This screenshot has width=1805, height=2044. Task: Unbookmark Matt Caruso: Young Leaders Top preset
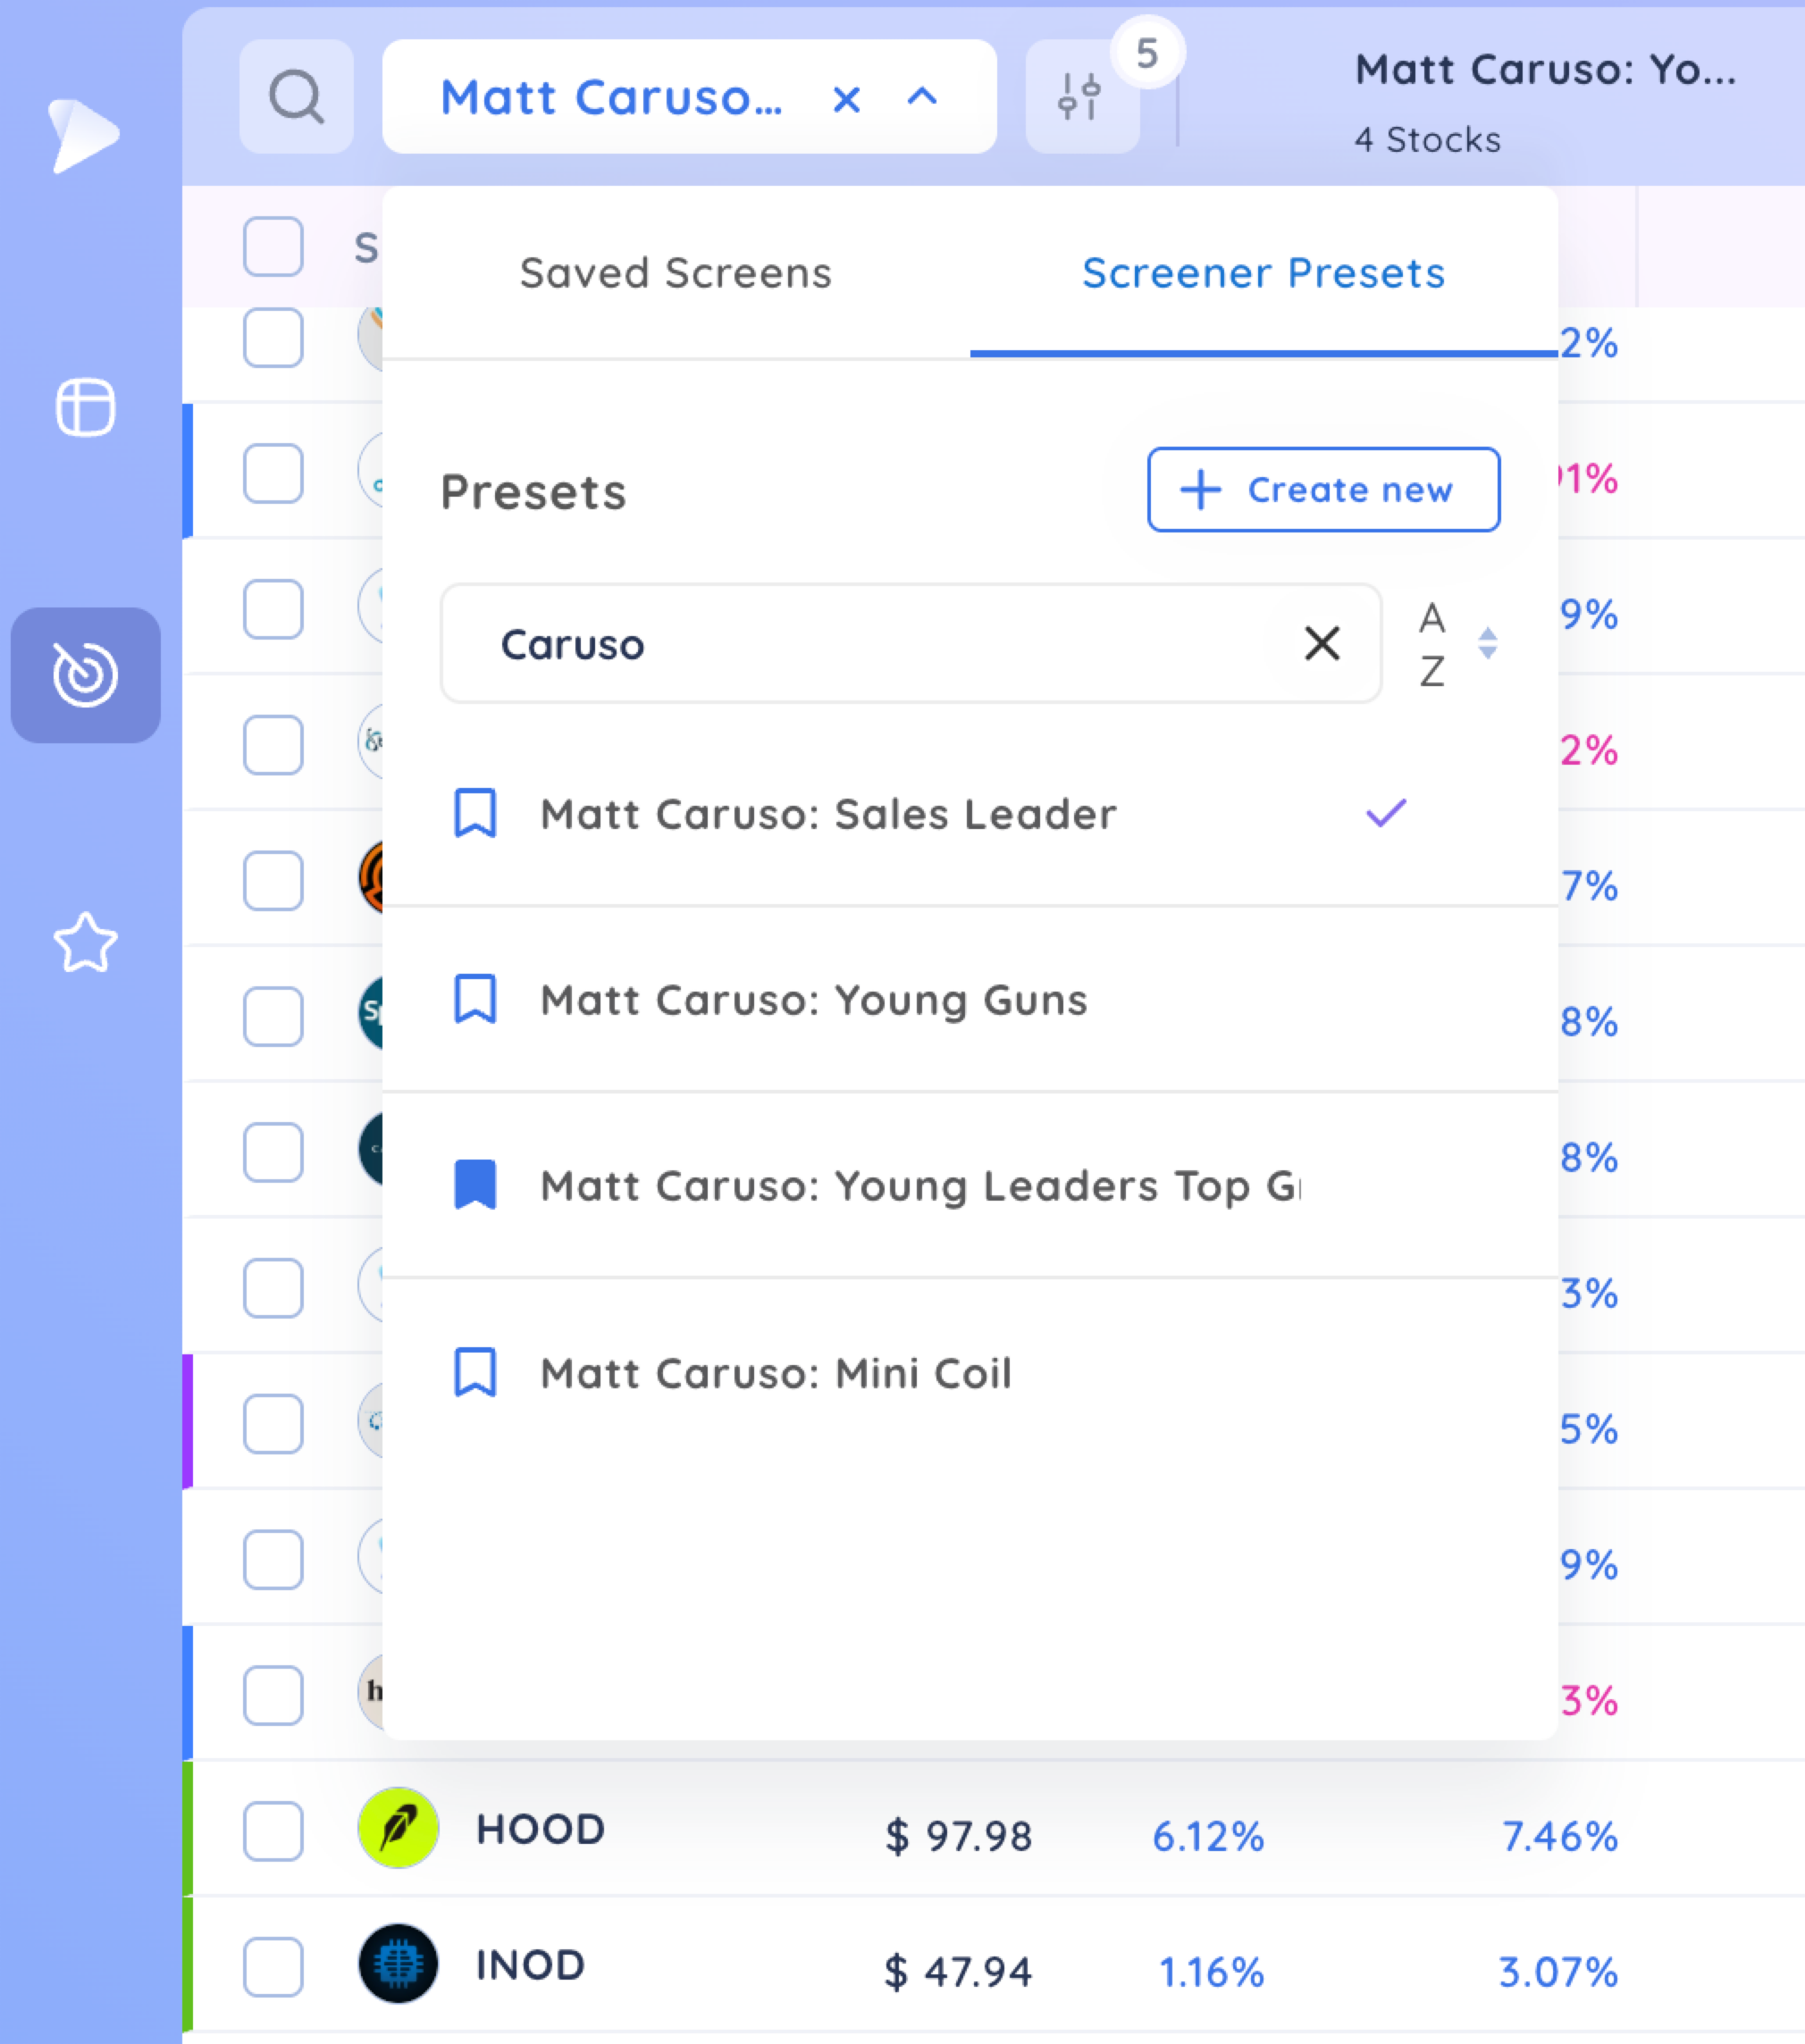click(x=475, y=1185)
